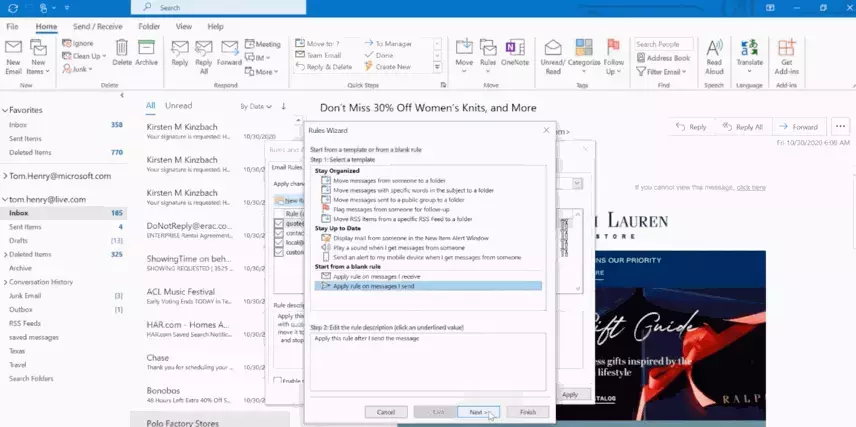Click Next in the Rules Wizard
Image resolution: width=856 pixels, height=427 pixels.
point(478,412)
